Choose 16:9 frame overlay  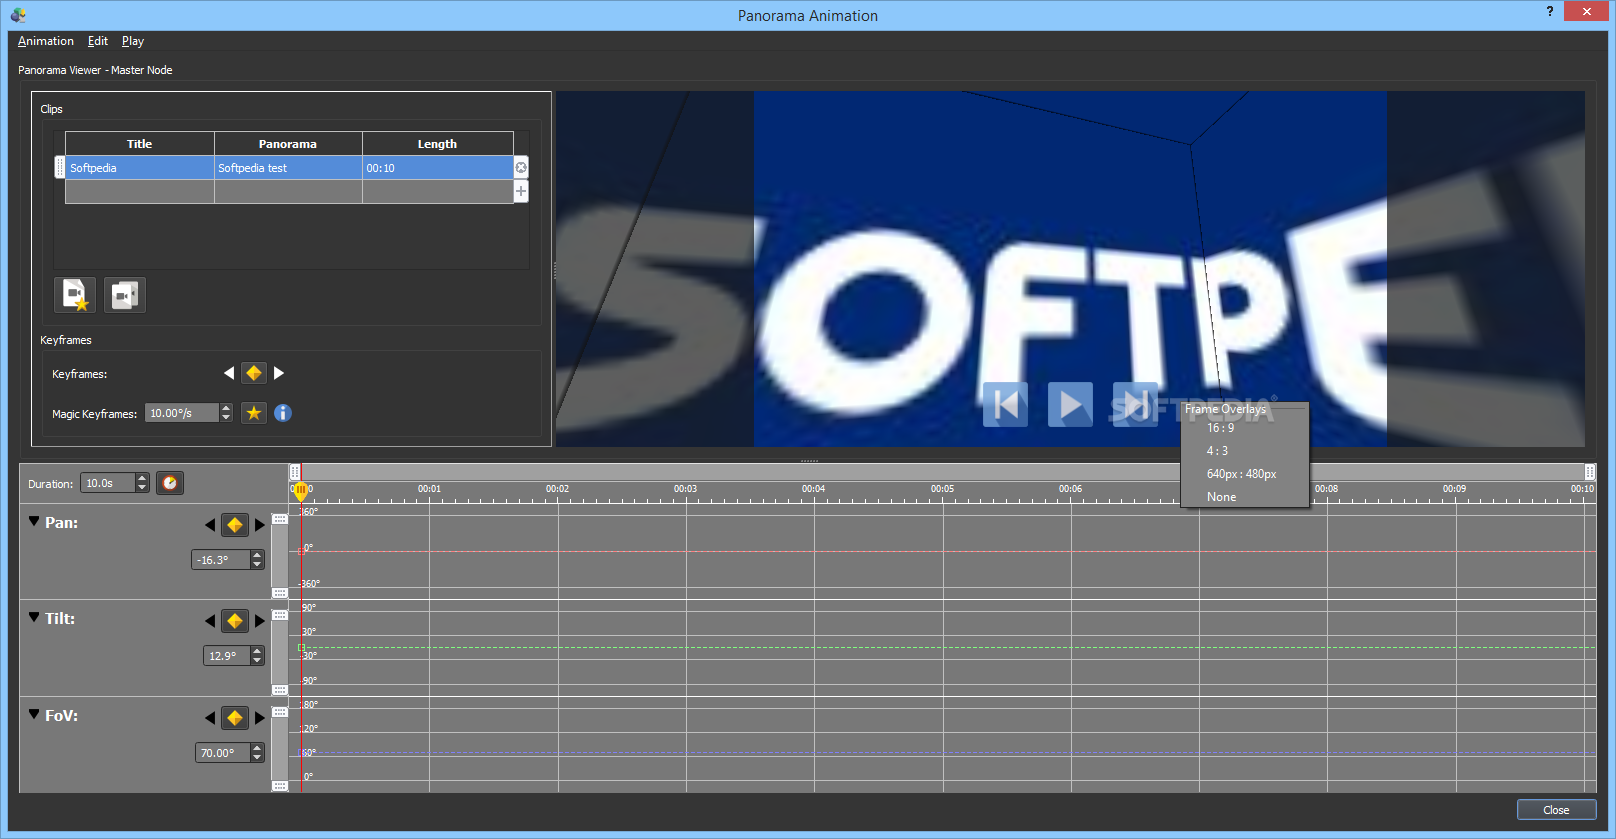[1220, 428]
